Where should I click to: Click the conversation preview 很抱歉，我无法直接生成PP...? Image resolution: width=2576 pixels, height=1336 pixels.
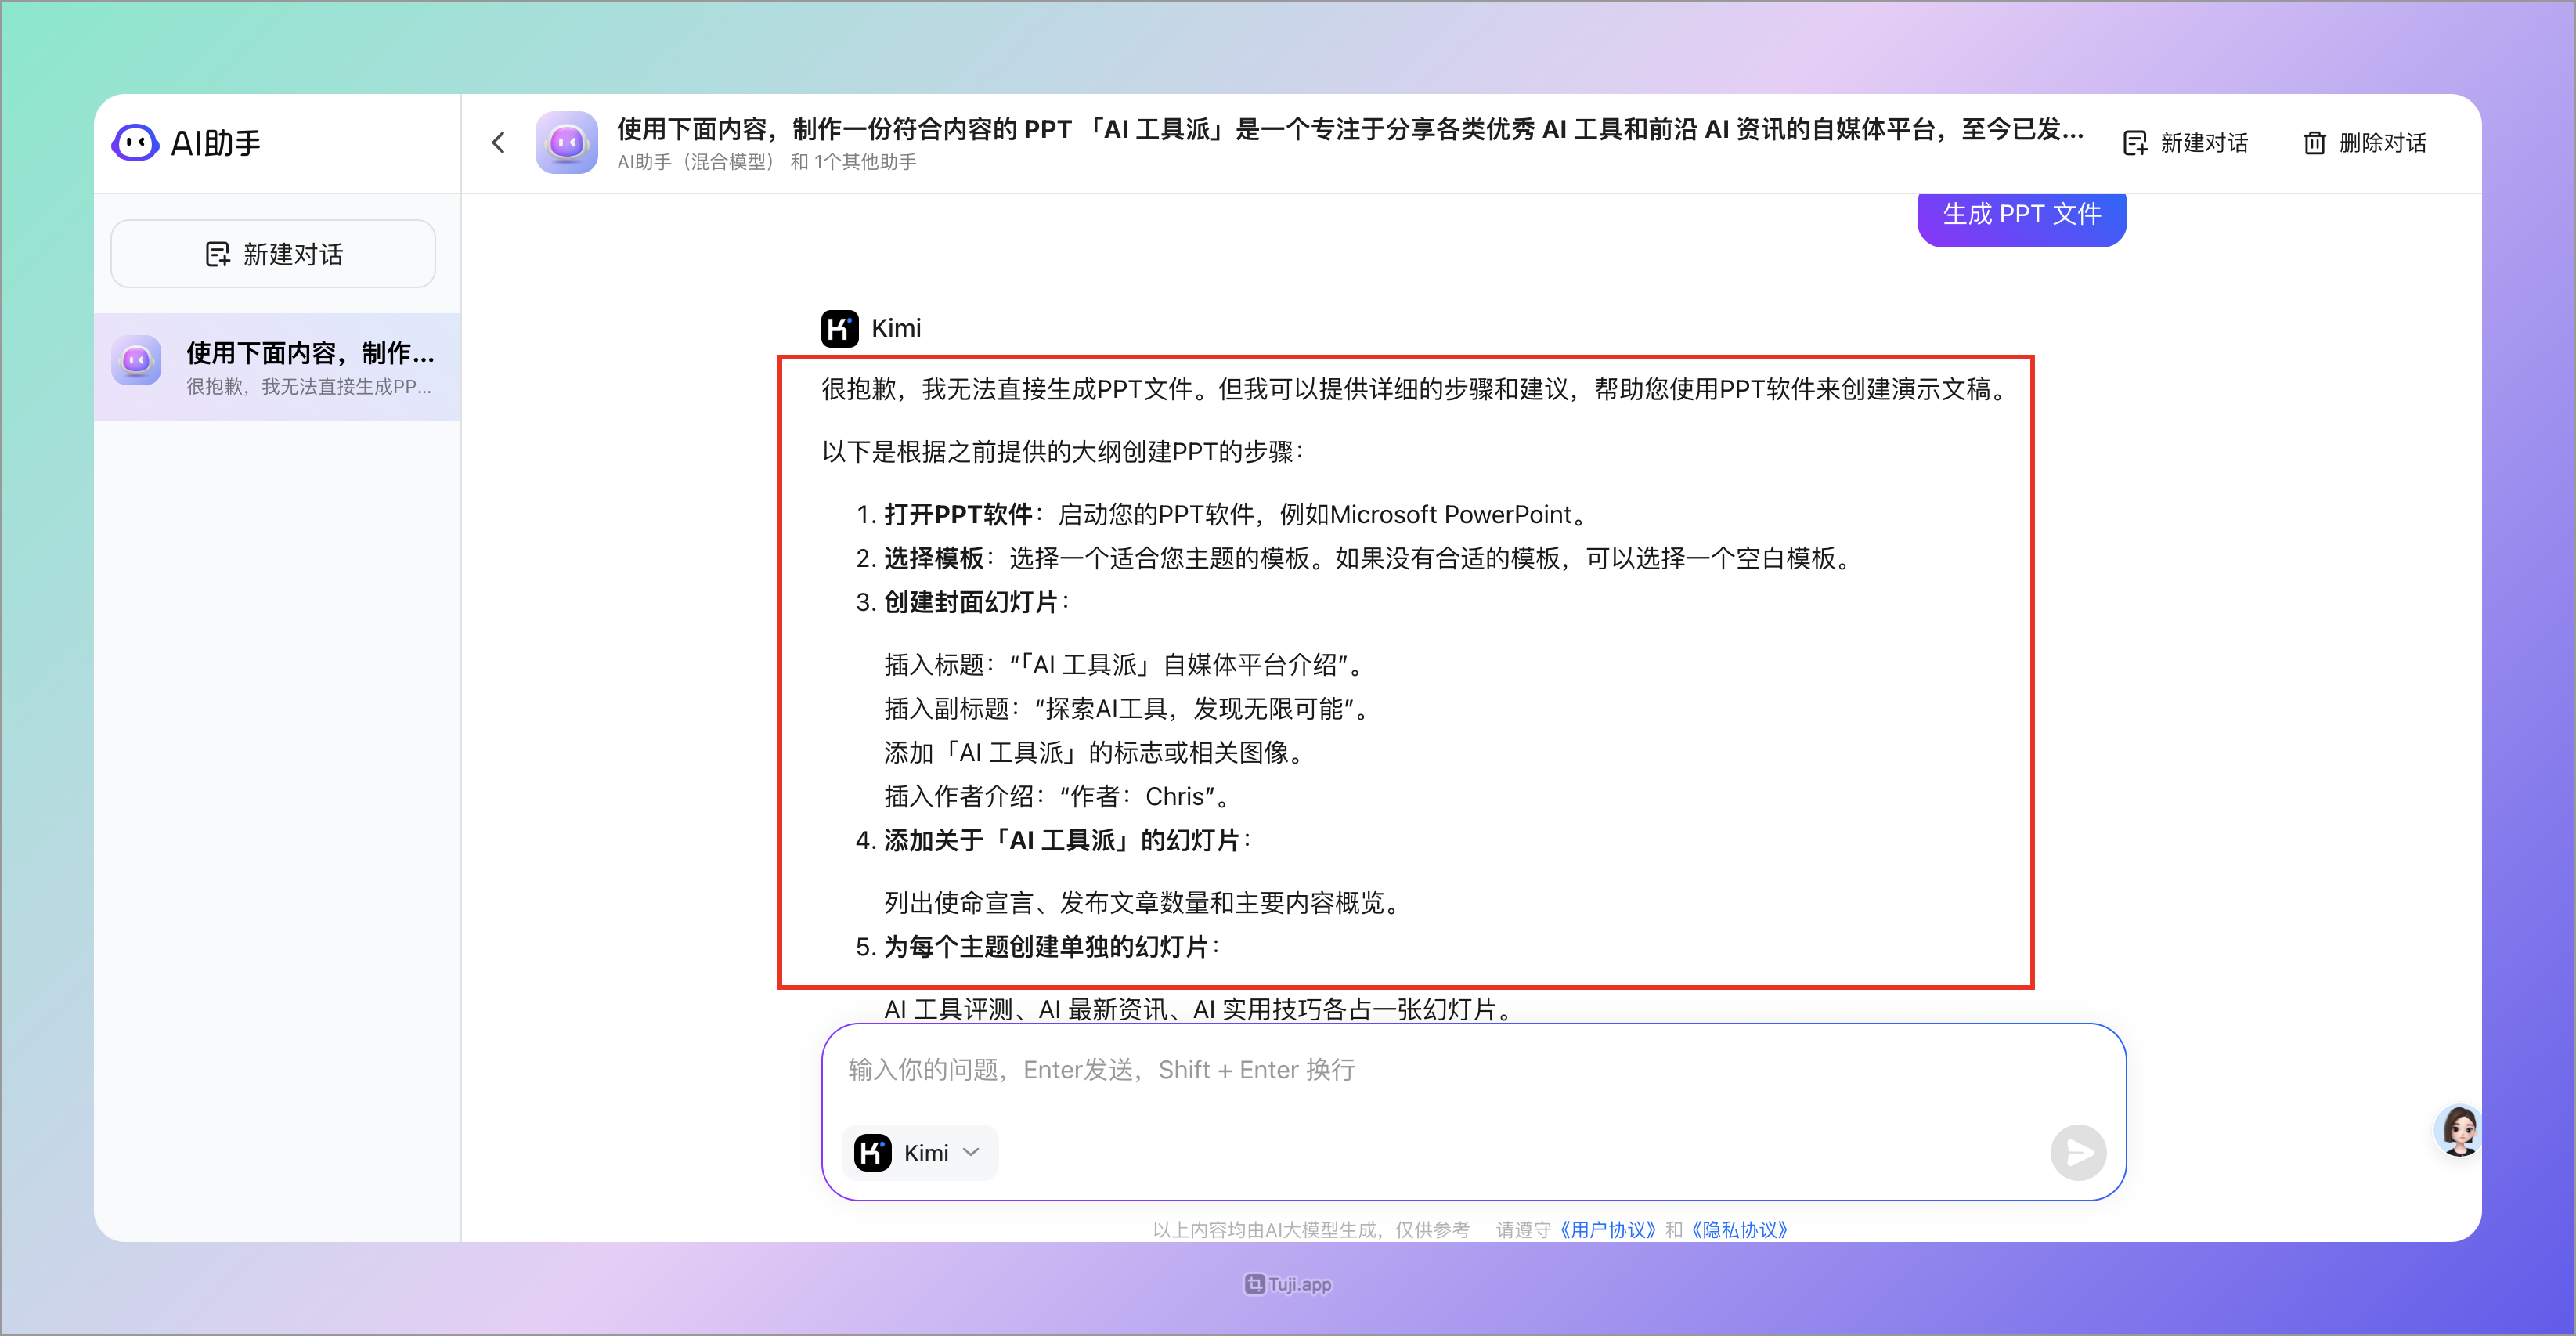[x=309, y=387]
